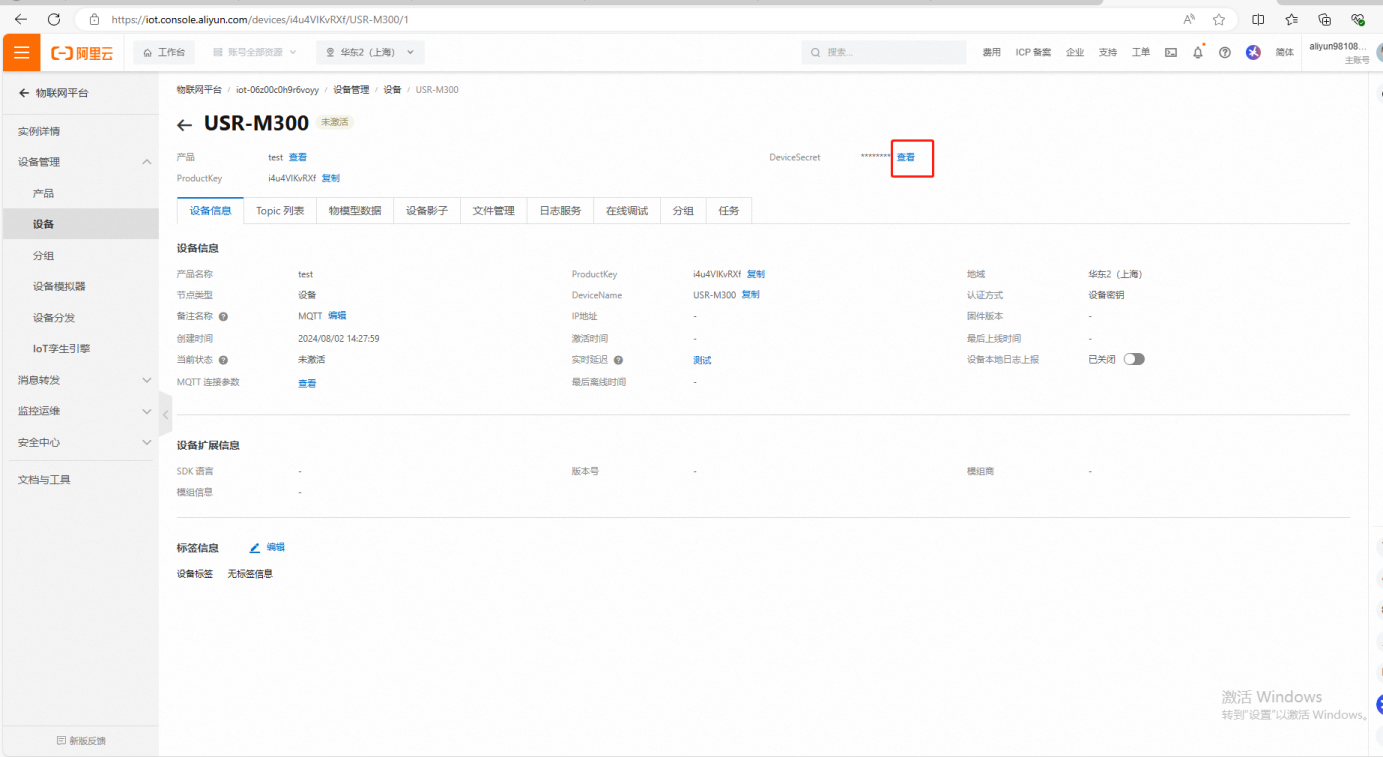Click the help icon next to 实时延迟
The image size is (1383, 757).
coord(618,360)
